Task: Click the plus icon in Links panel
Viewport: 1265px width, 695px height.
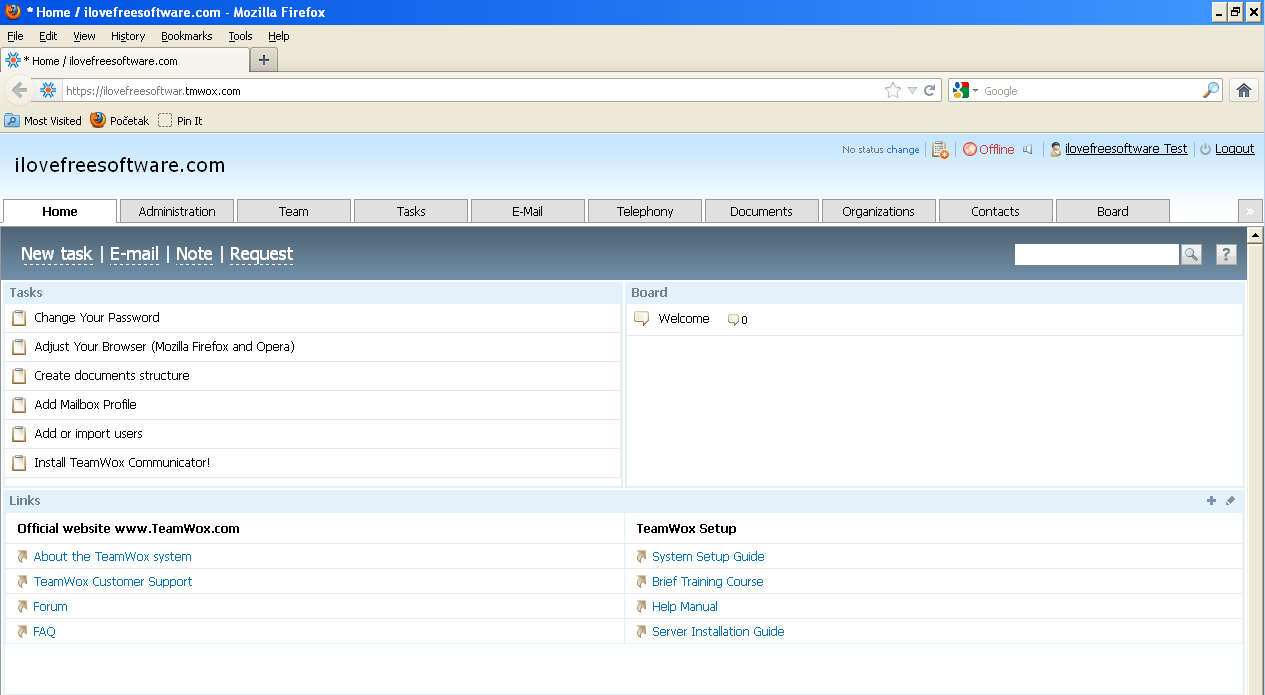Action: point(1211,501)
